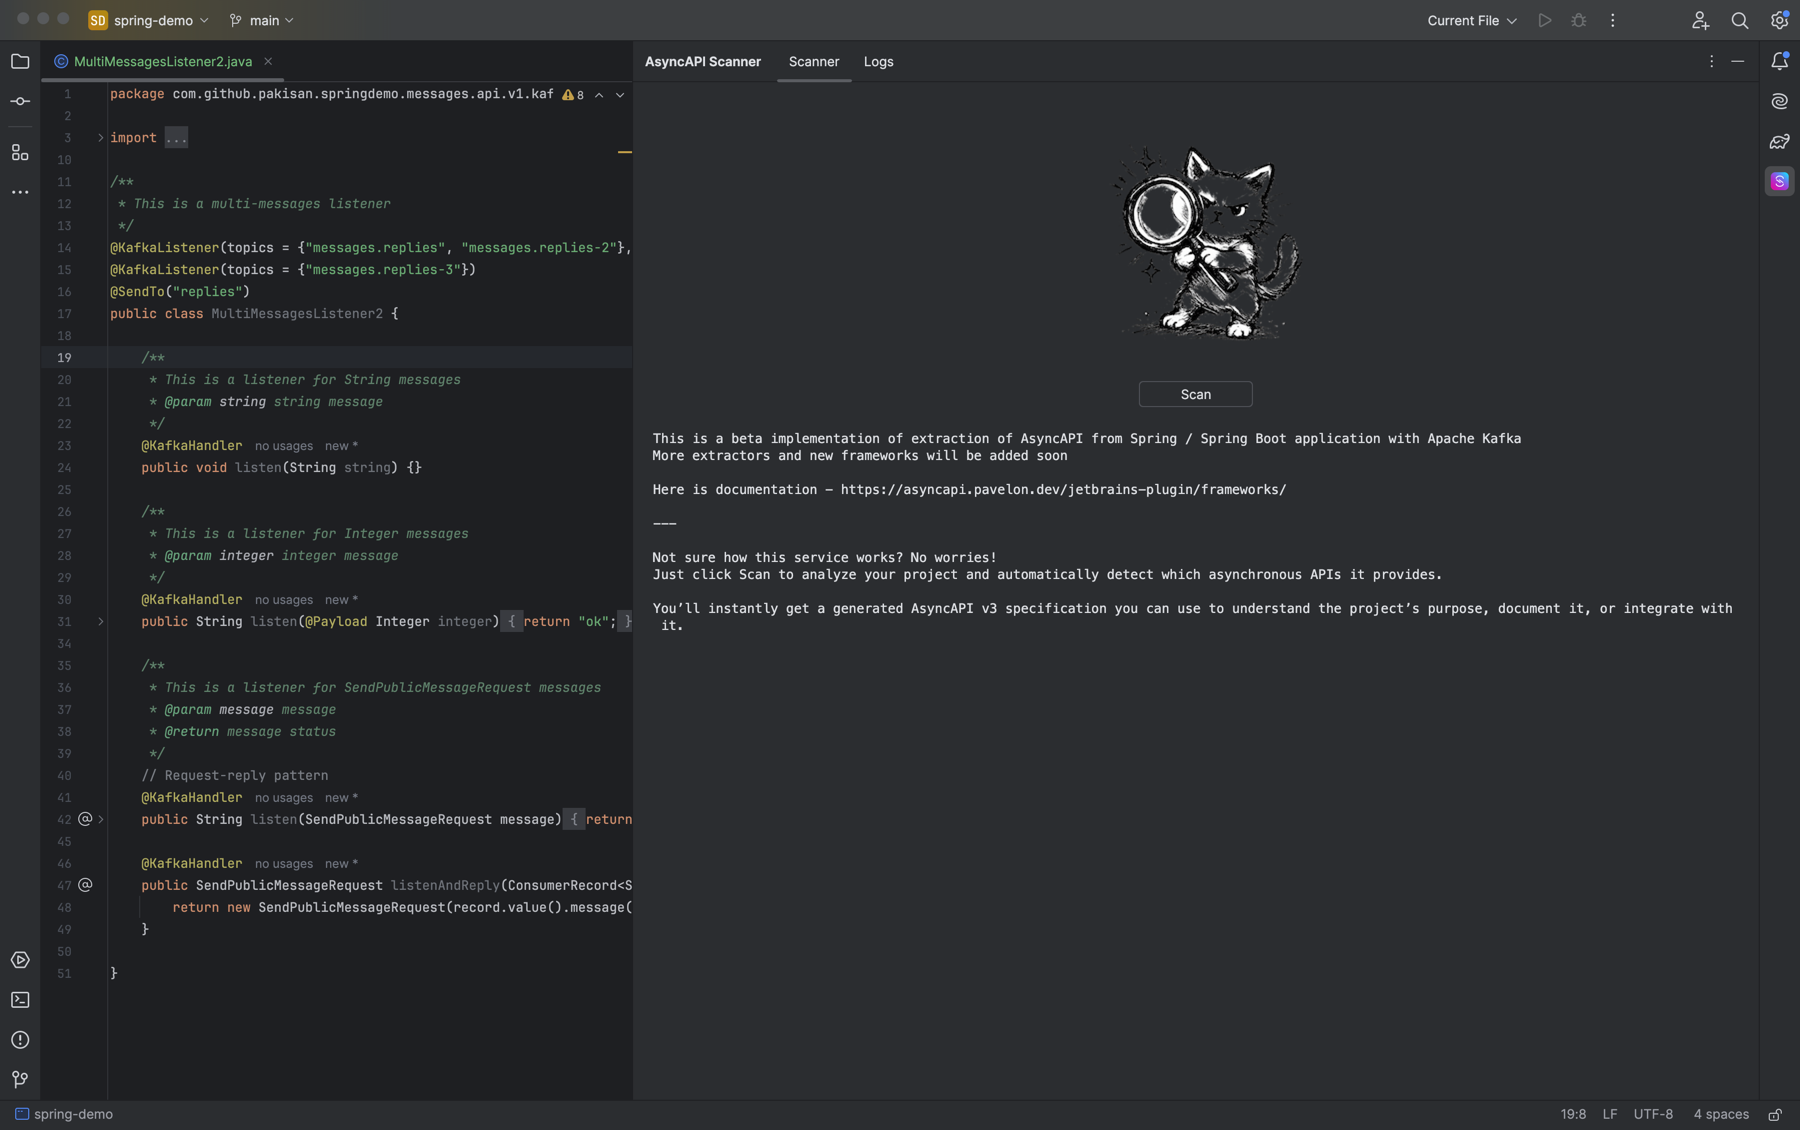1800x1130 pixels.
Task: Open the asyncapi.pavelon.dev documentation link
Action: coord(1063,489)
